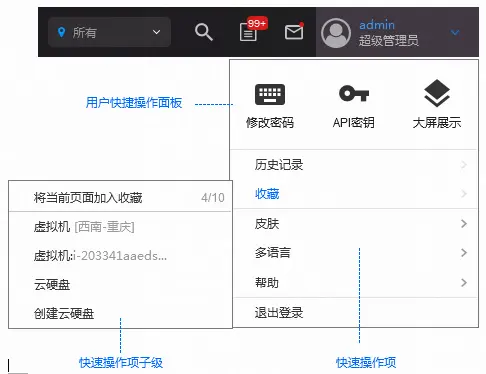The width and height of the screenshot is (486, 374).
Task: Click the key icon for API密钥
Action: point(354,93)
